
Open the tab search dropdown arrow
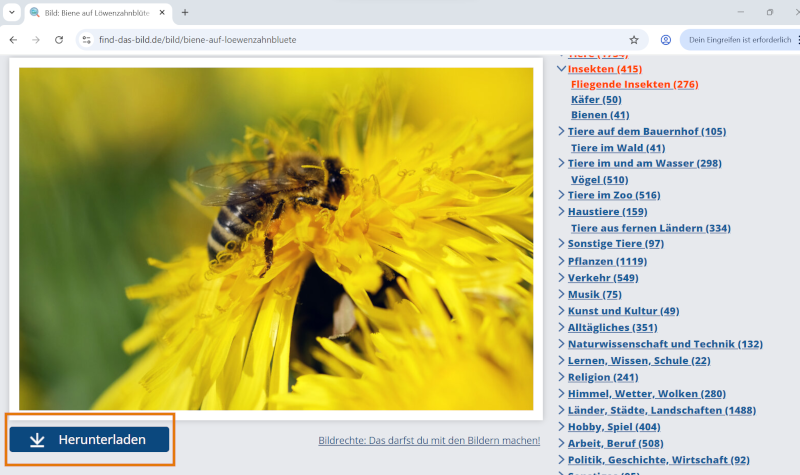11,12
